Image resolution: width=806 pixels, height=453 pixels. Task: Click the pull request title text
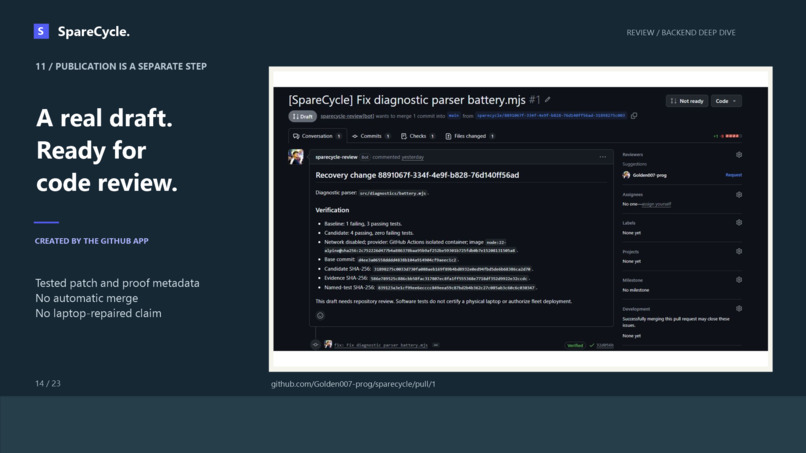pos(407,100)
